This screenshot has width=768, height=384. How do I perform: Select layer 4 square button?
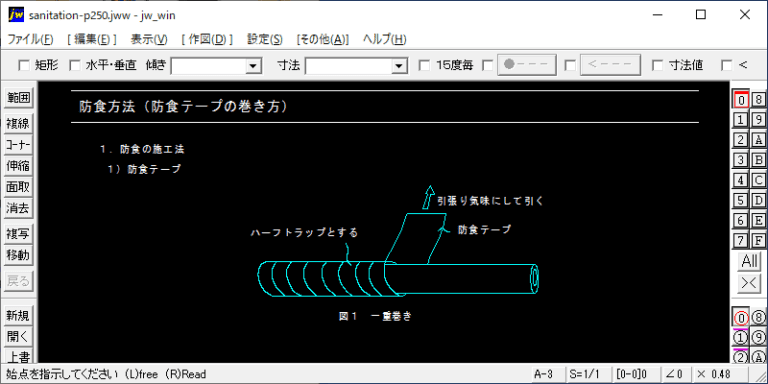(x=741, y=180)
